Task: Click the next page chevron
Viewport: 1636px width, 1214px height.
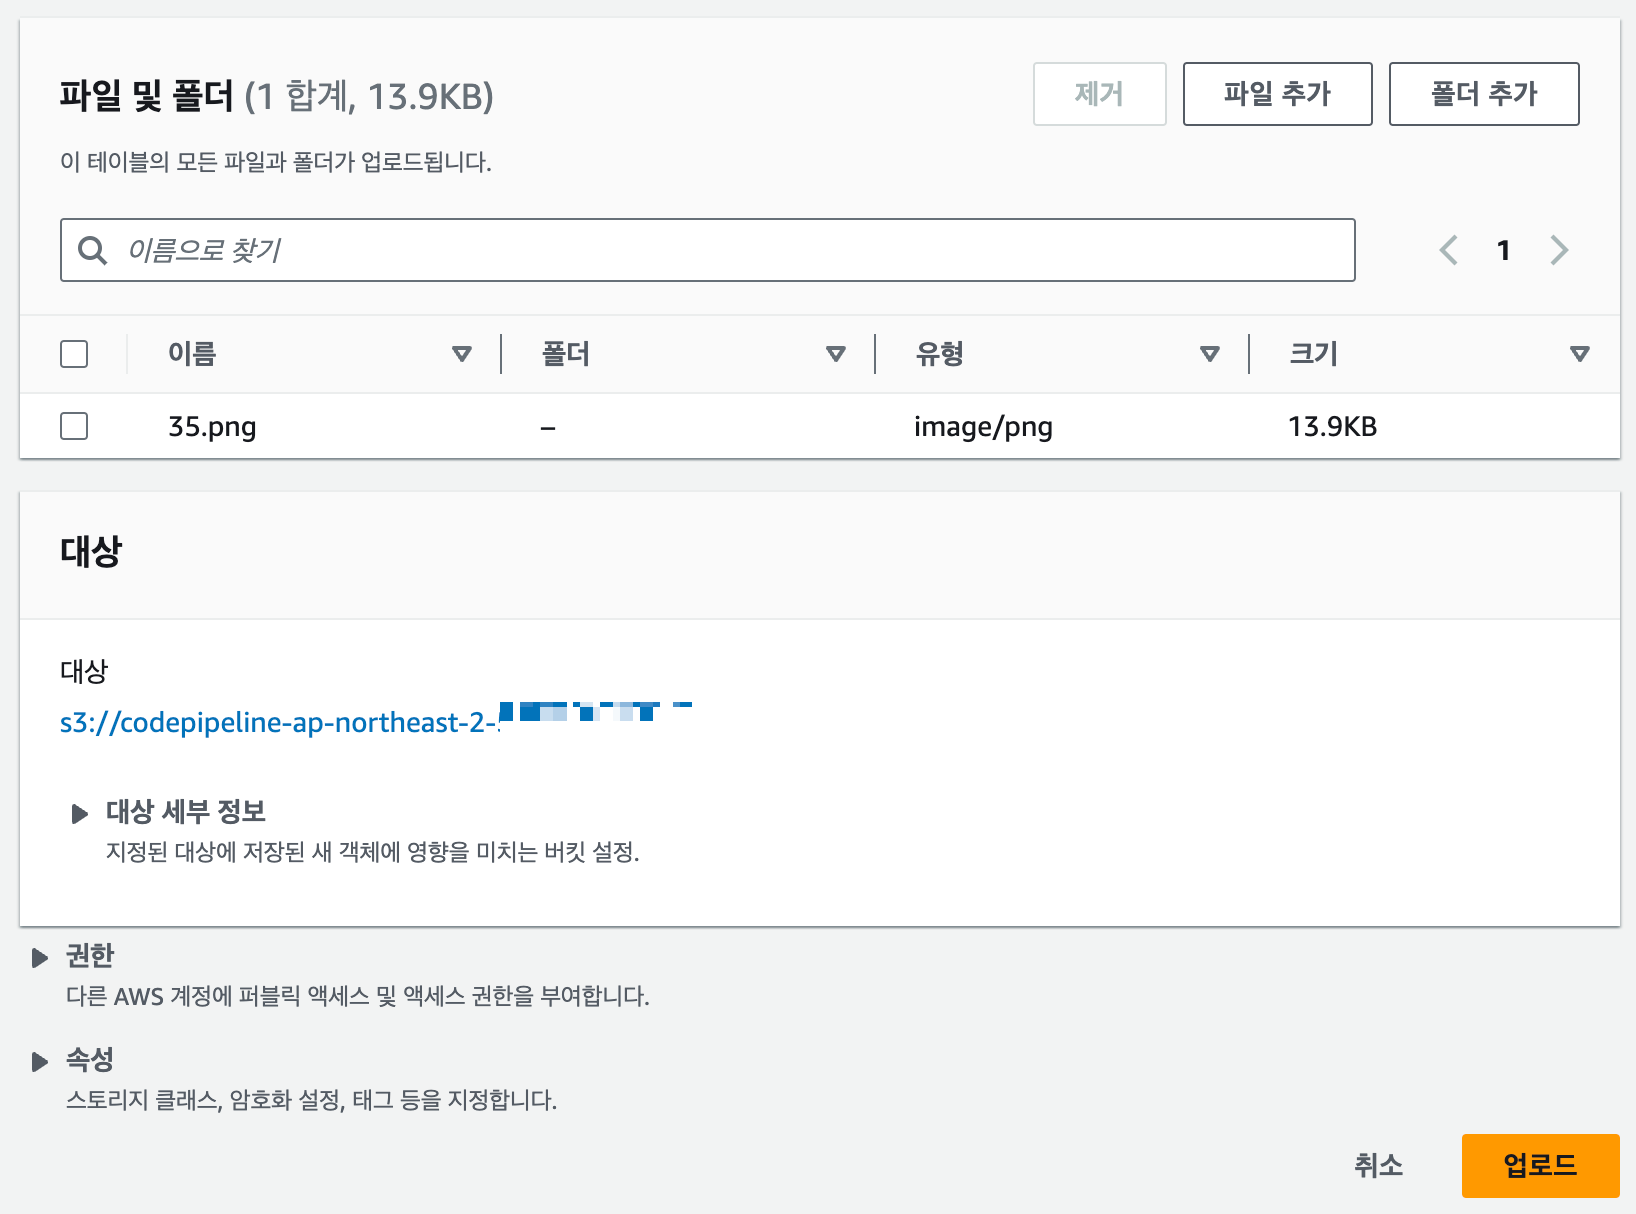Action: click(1558, 250)
